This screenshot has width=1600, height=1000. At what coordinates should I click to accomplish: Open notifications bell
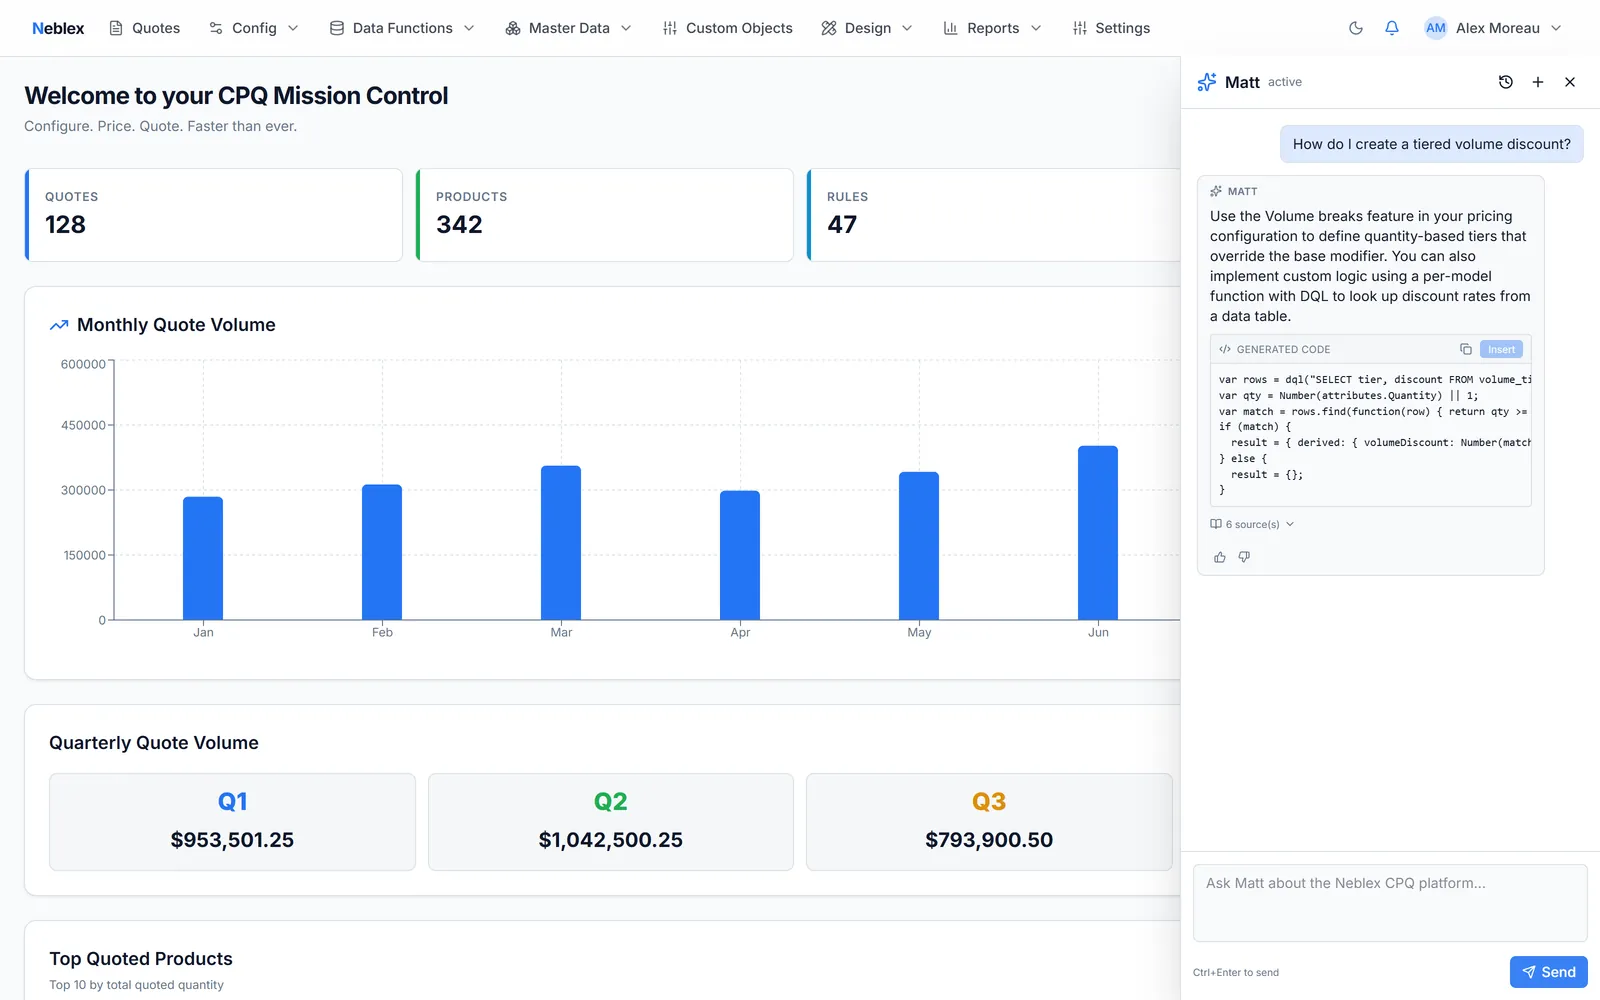click(1392, 28)
